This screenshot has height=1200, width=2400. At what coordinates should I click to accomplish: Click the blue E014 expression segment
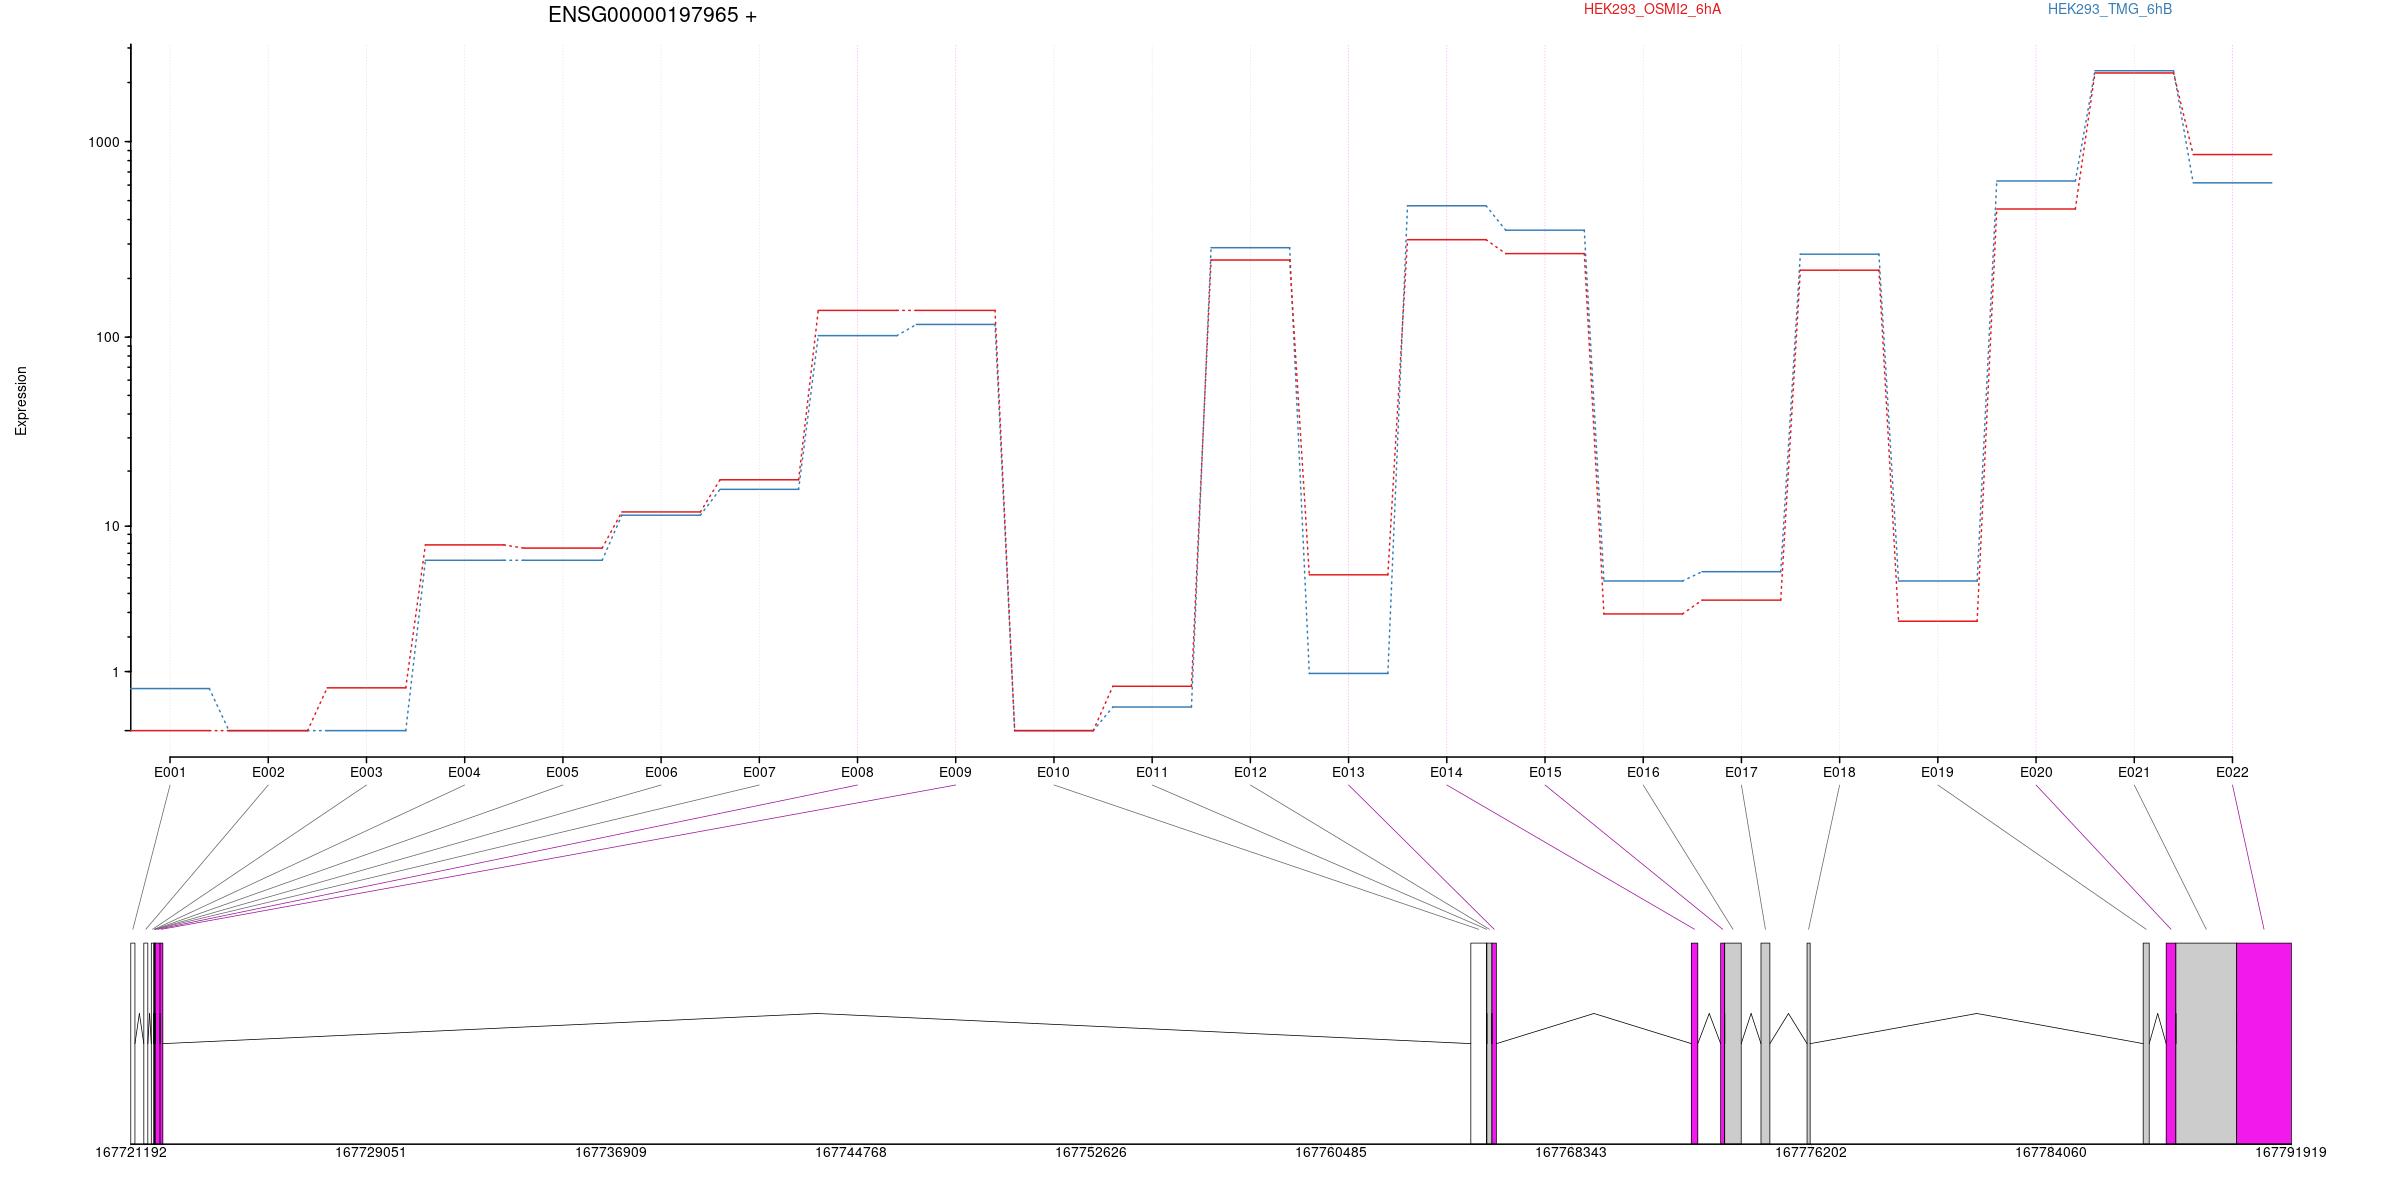(x=1446, y=206)
